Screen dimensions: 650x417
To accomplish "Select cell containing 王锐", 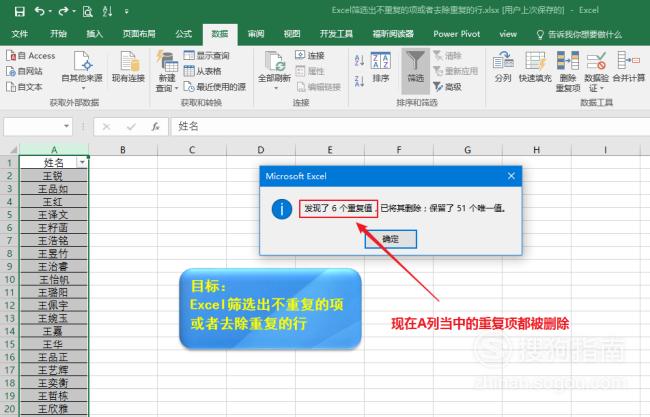I will click(54, 176).
